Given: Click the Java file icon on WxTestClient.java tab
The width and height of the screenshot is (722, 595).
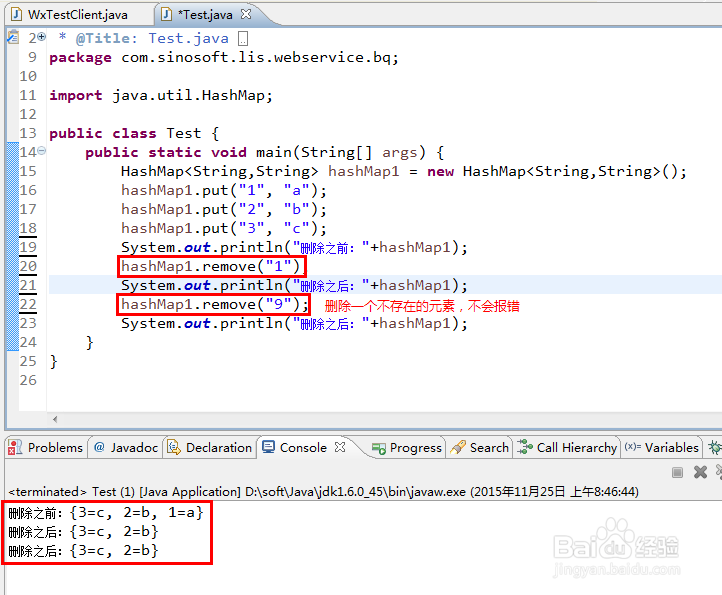Looking at the screenshot, I should tap(17, 15).
